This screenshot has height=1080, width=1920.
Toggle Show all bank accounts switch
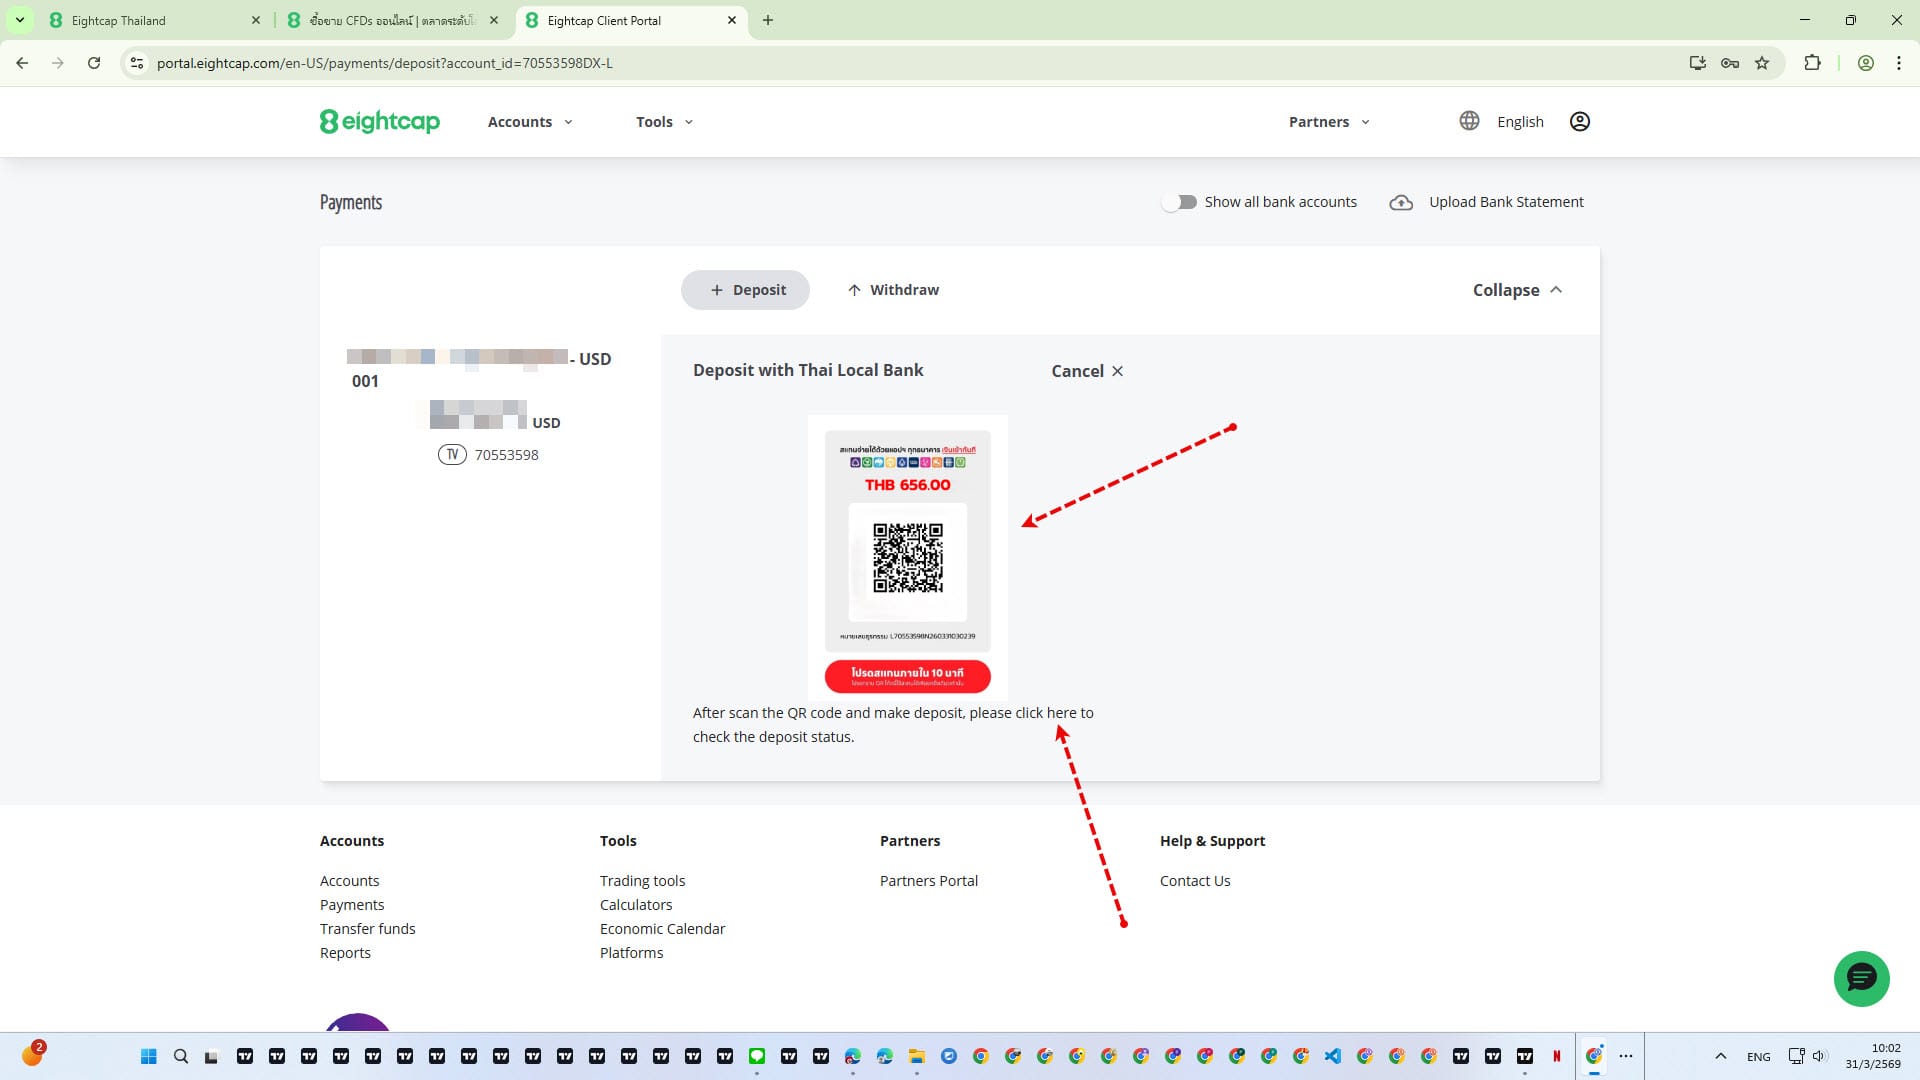click(x=1180, y=202)
